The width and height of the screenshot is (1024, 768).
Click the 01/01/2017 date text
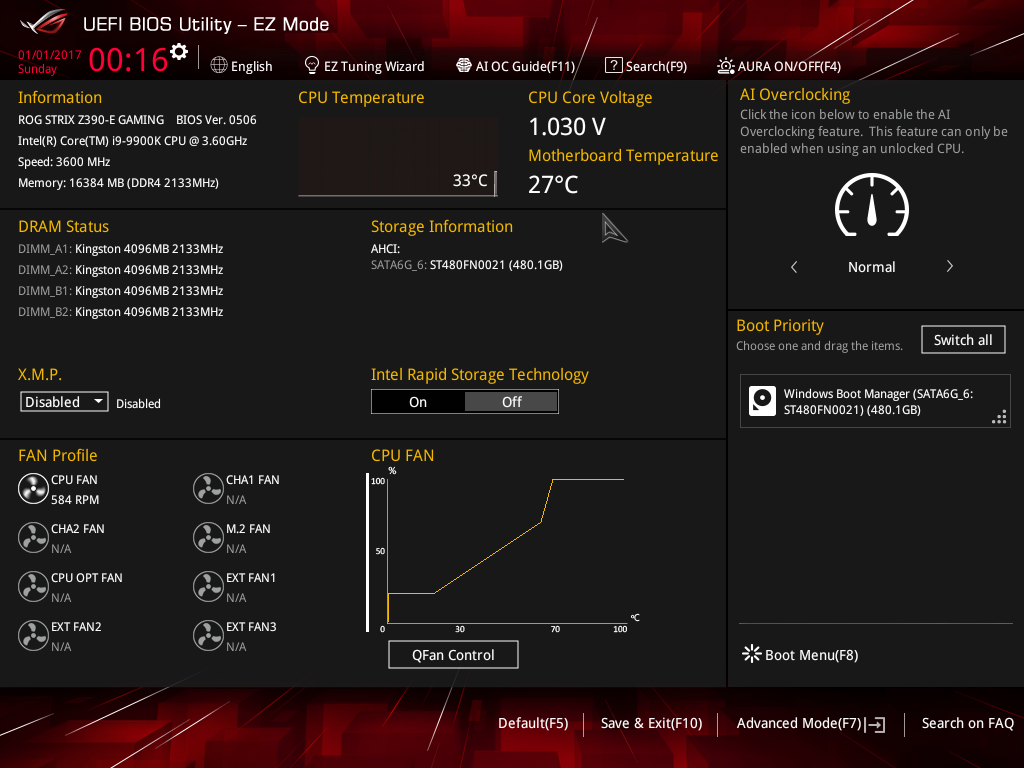pyautogui.click(x=50, y=55)
